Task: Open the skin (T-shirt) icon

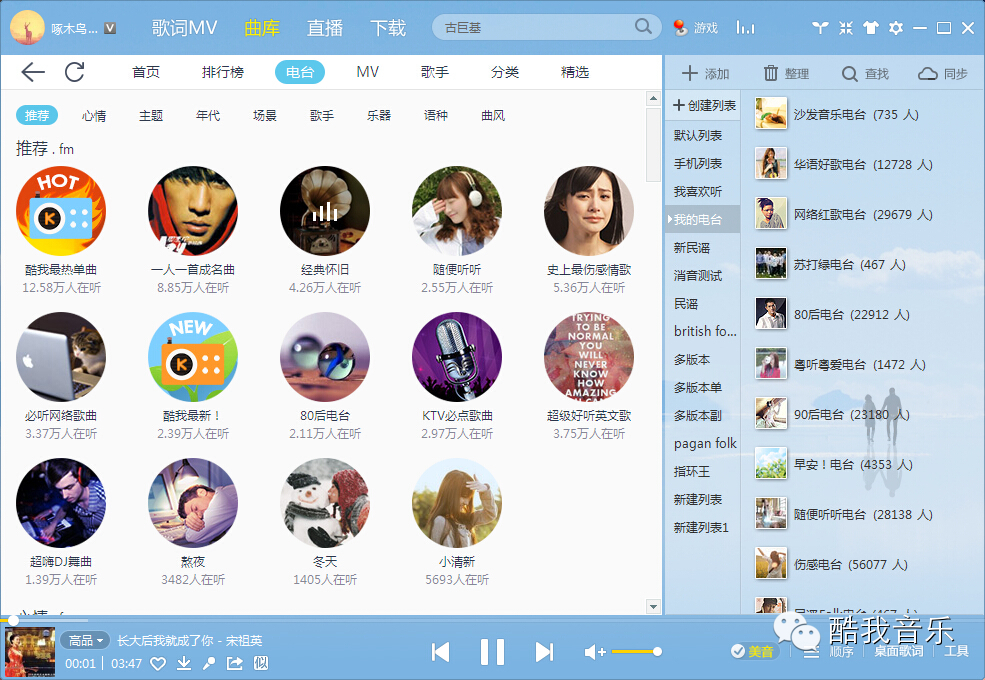Action: (871, 28)
